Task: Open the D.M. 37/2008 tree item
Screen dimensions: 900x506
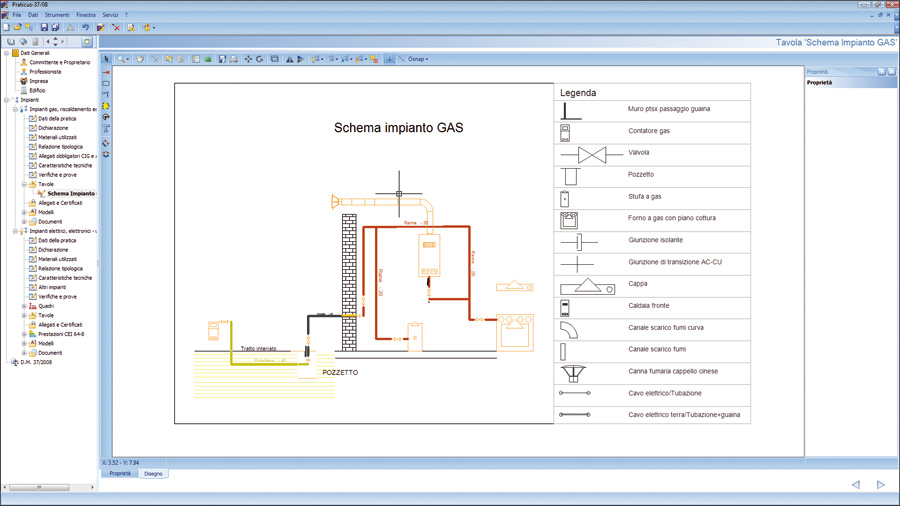Action: [x=36, y=363]
